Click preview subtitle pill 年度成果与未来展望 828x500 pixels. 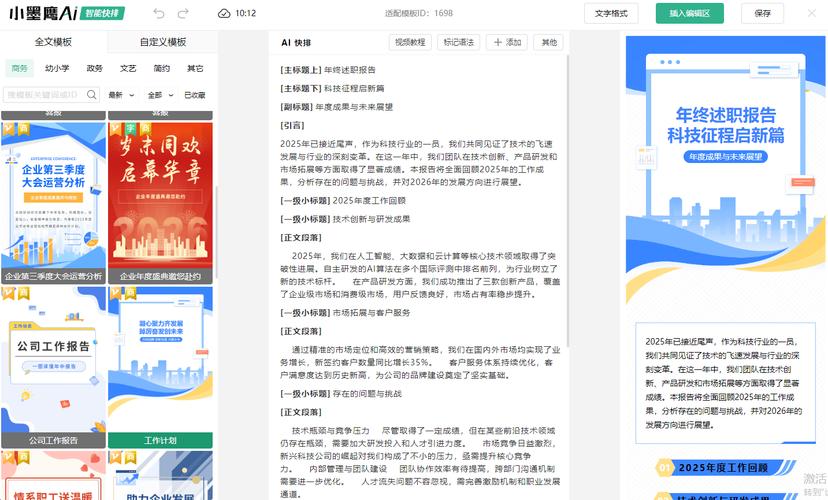[x=726, y=157]
